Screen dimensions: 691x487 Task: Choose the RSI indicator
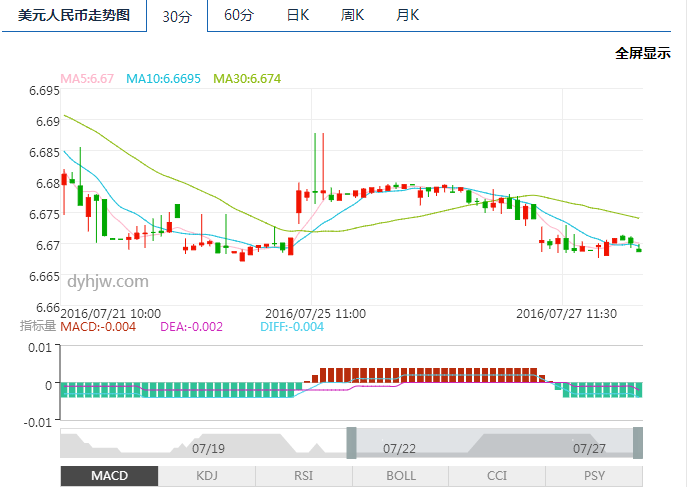304,476
